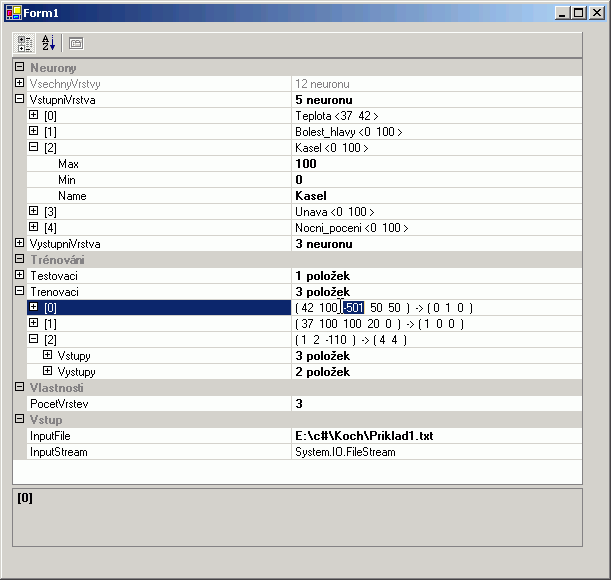This screenshot has width=611, height=580.
Task: Click the Property Pages toolbar icon
Action: tap(76, 44)
